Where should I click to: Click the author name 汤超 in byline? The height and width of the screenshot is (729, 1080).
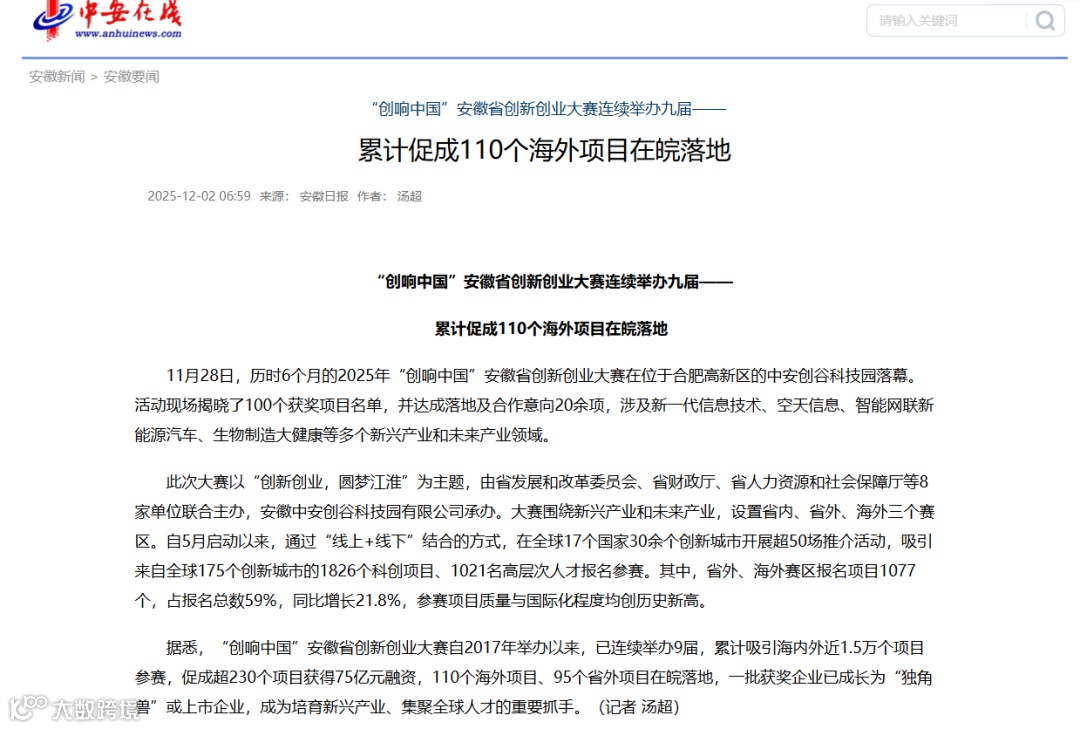pos(409,196)
